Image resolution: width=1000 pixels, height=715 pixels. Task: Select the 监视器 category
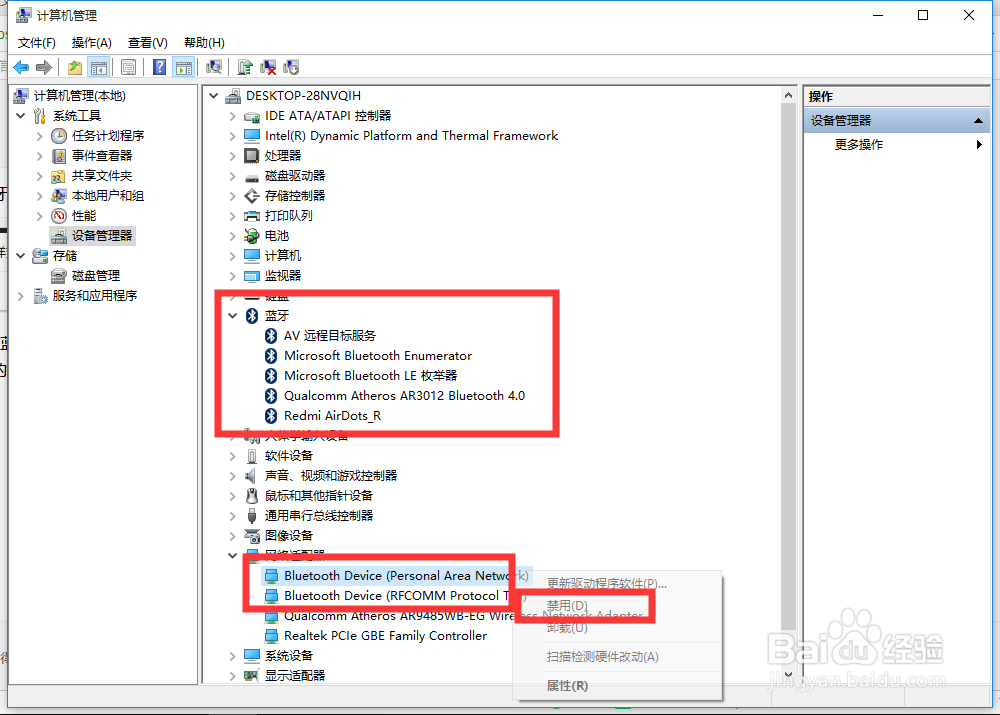click(283, 276)
